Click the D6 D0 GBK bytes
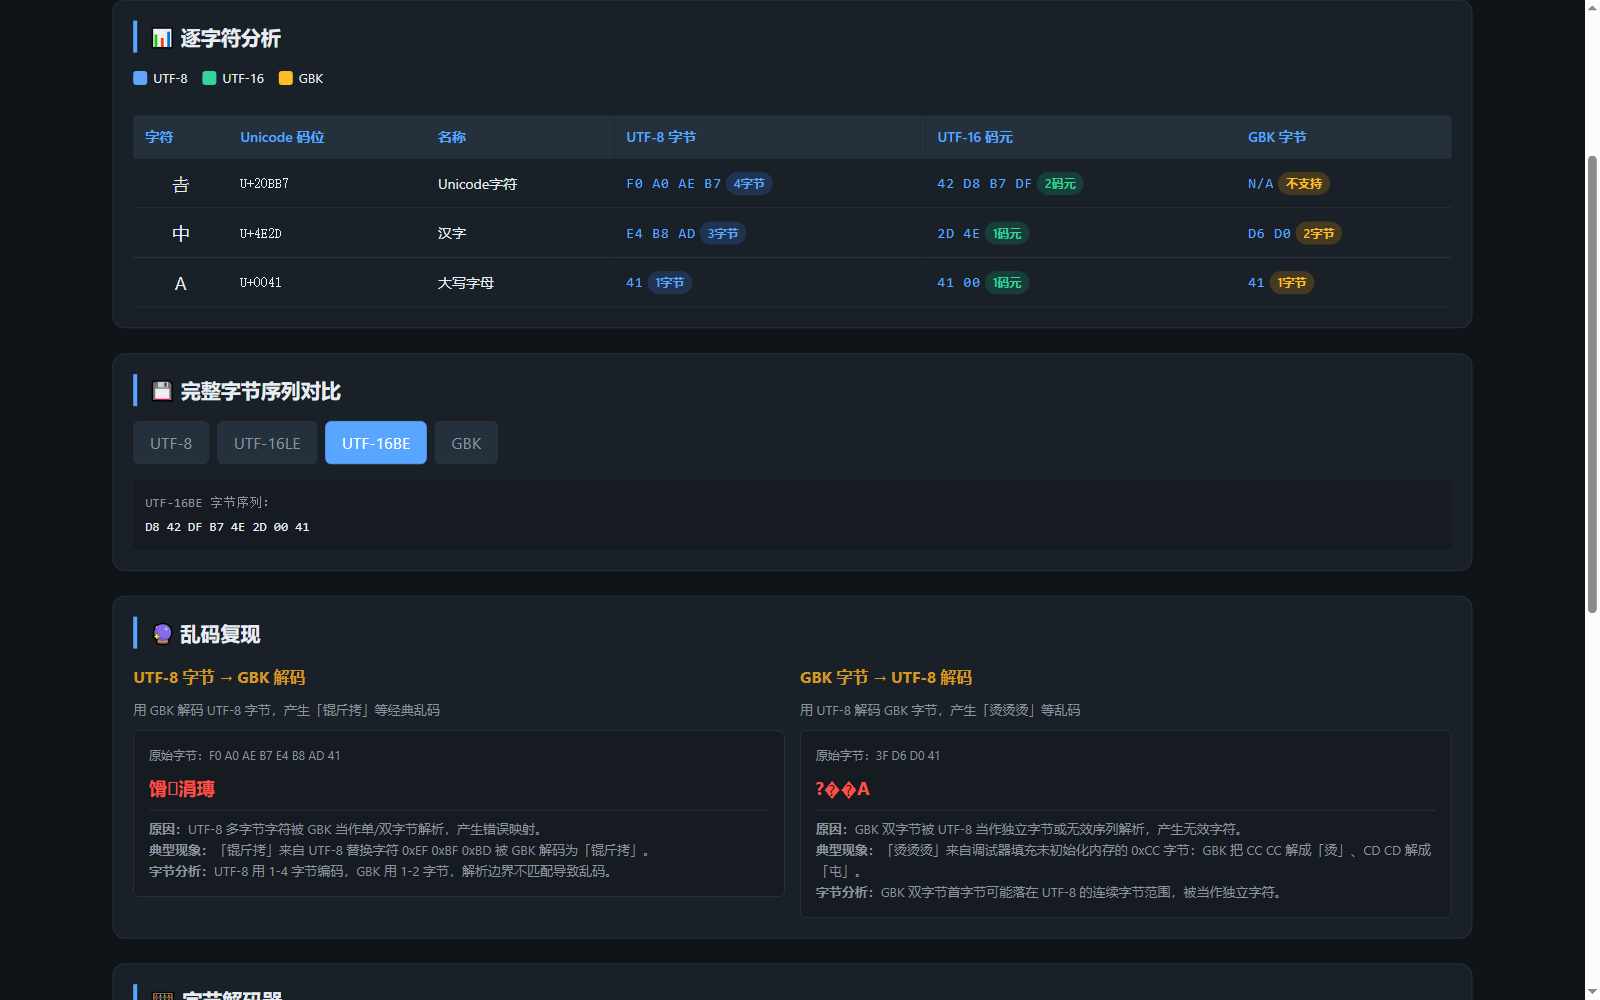Screen dimensions: 1600x1000 coord(1269,233)
